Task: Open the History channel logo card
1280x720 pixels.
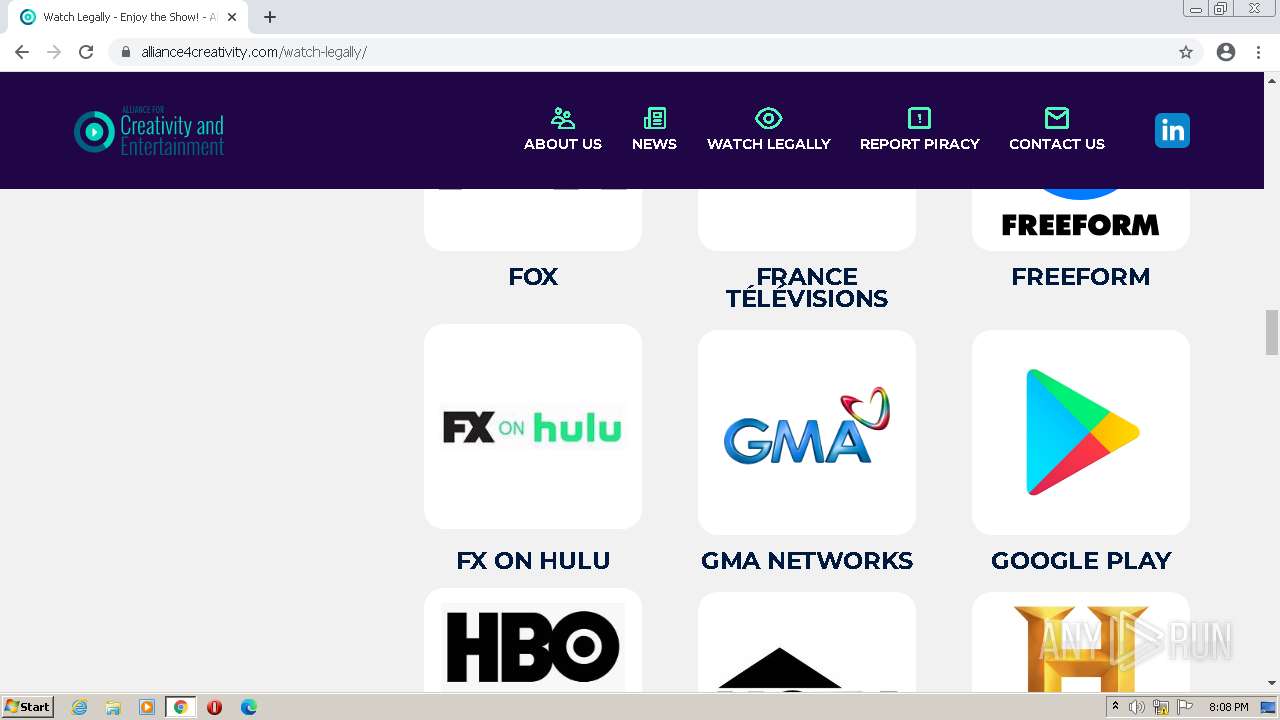Action: tap(1081, 643)
